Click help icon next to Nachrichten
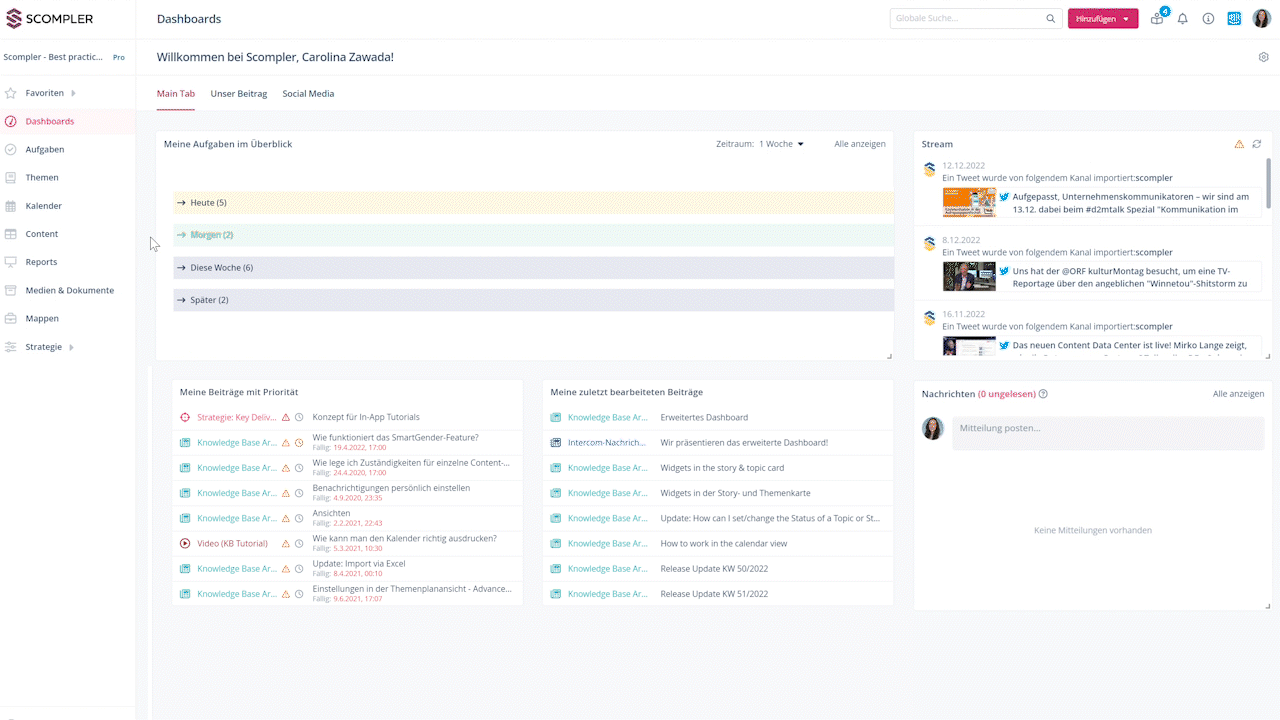The width and height of the screenshot is (1280, 720). 1043,394
